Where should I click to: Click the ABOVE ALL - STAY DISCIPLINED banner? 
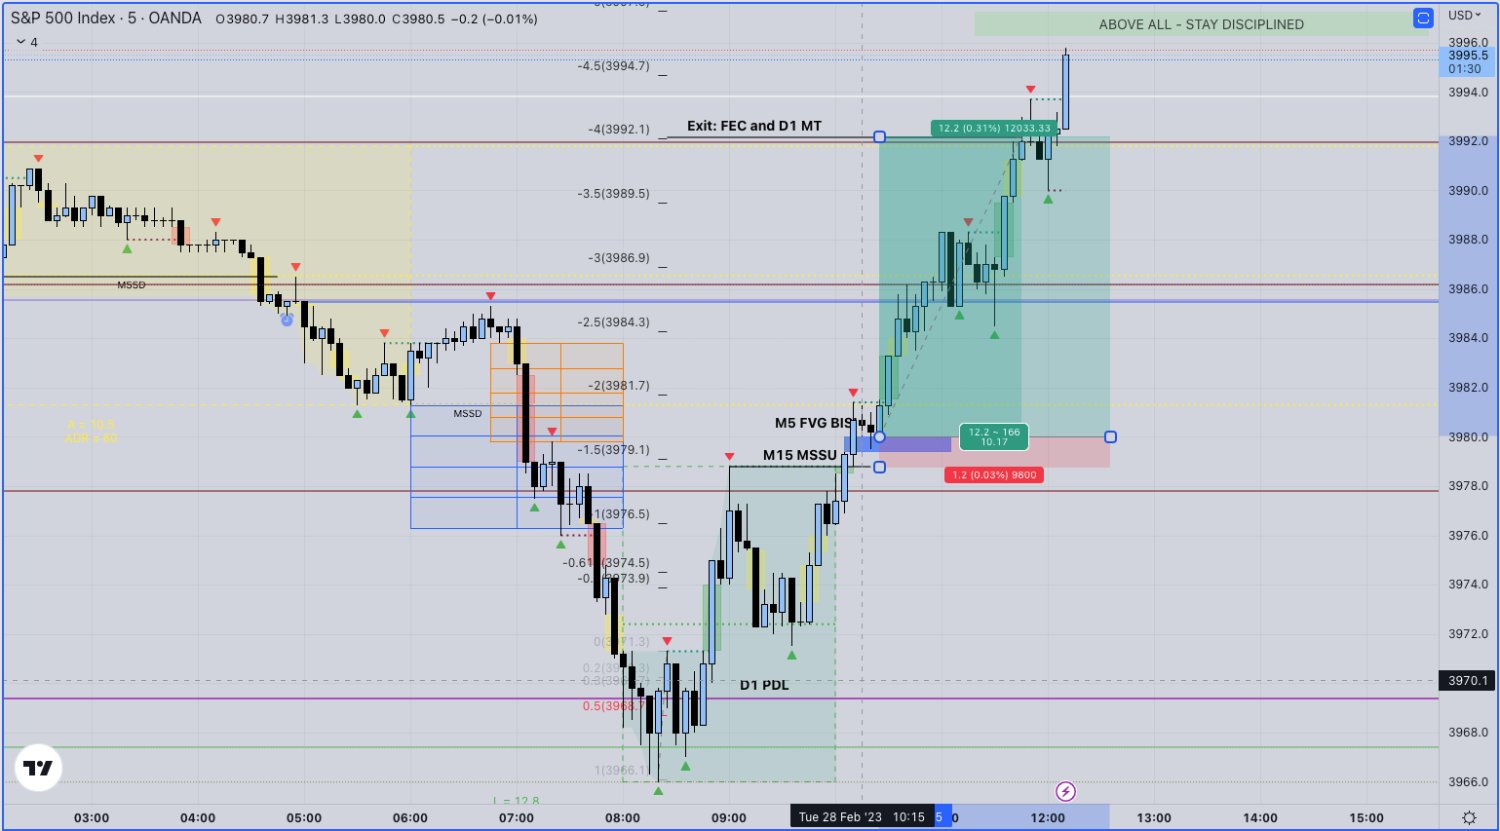(1201, 24)
